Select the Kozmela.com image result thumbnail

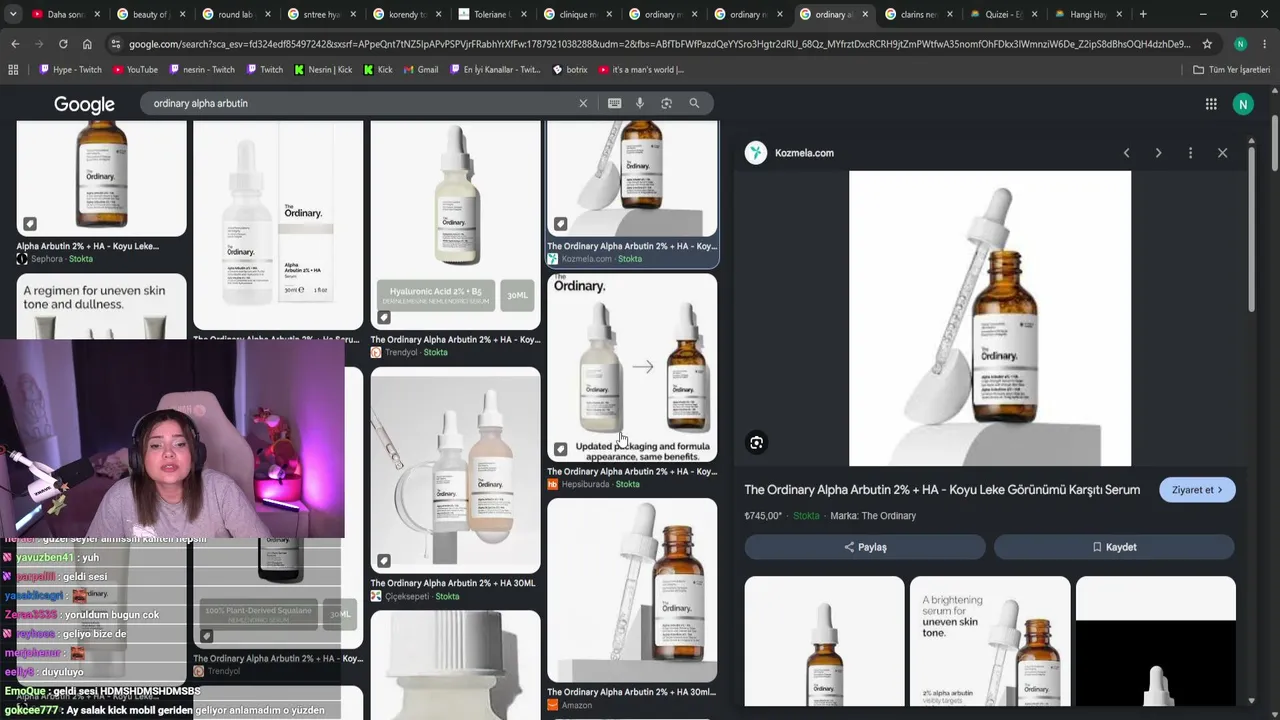click(632, 180)
